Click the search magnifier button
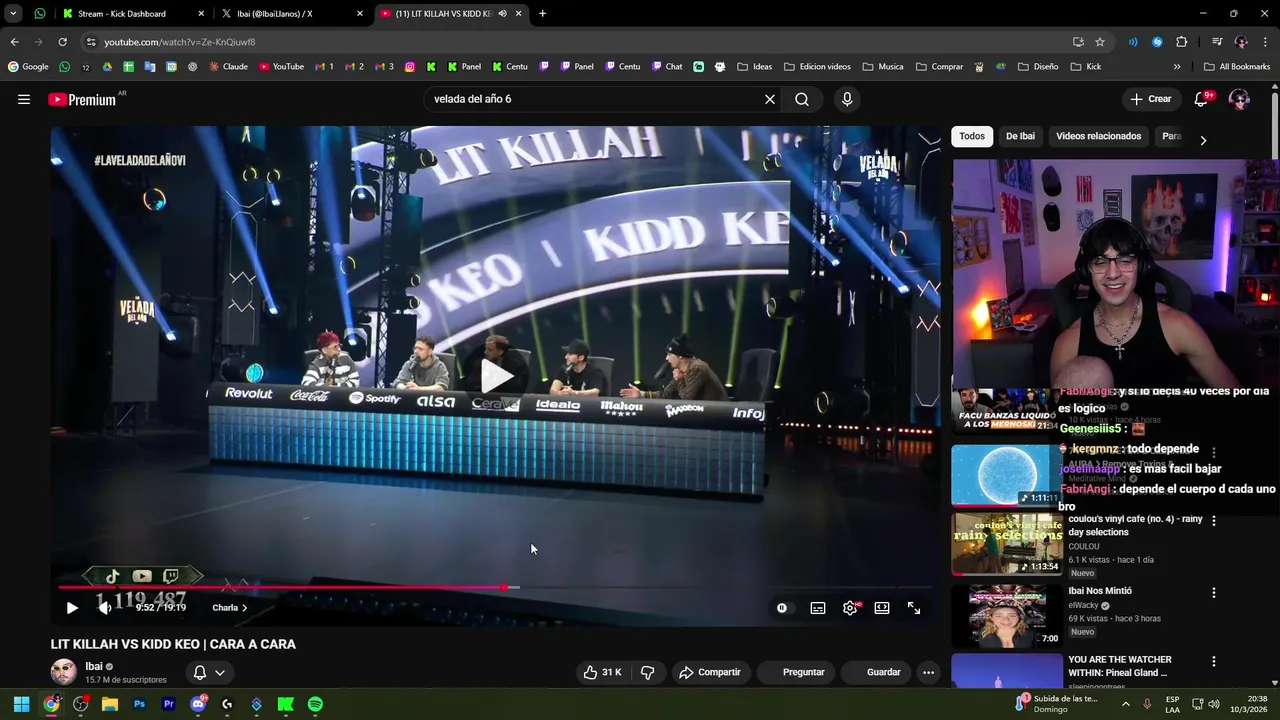 coord(802,99)
